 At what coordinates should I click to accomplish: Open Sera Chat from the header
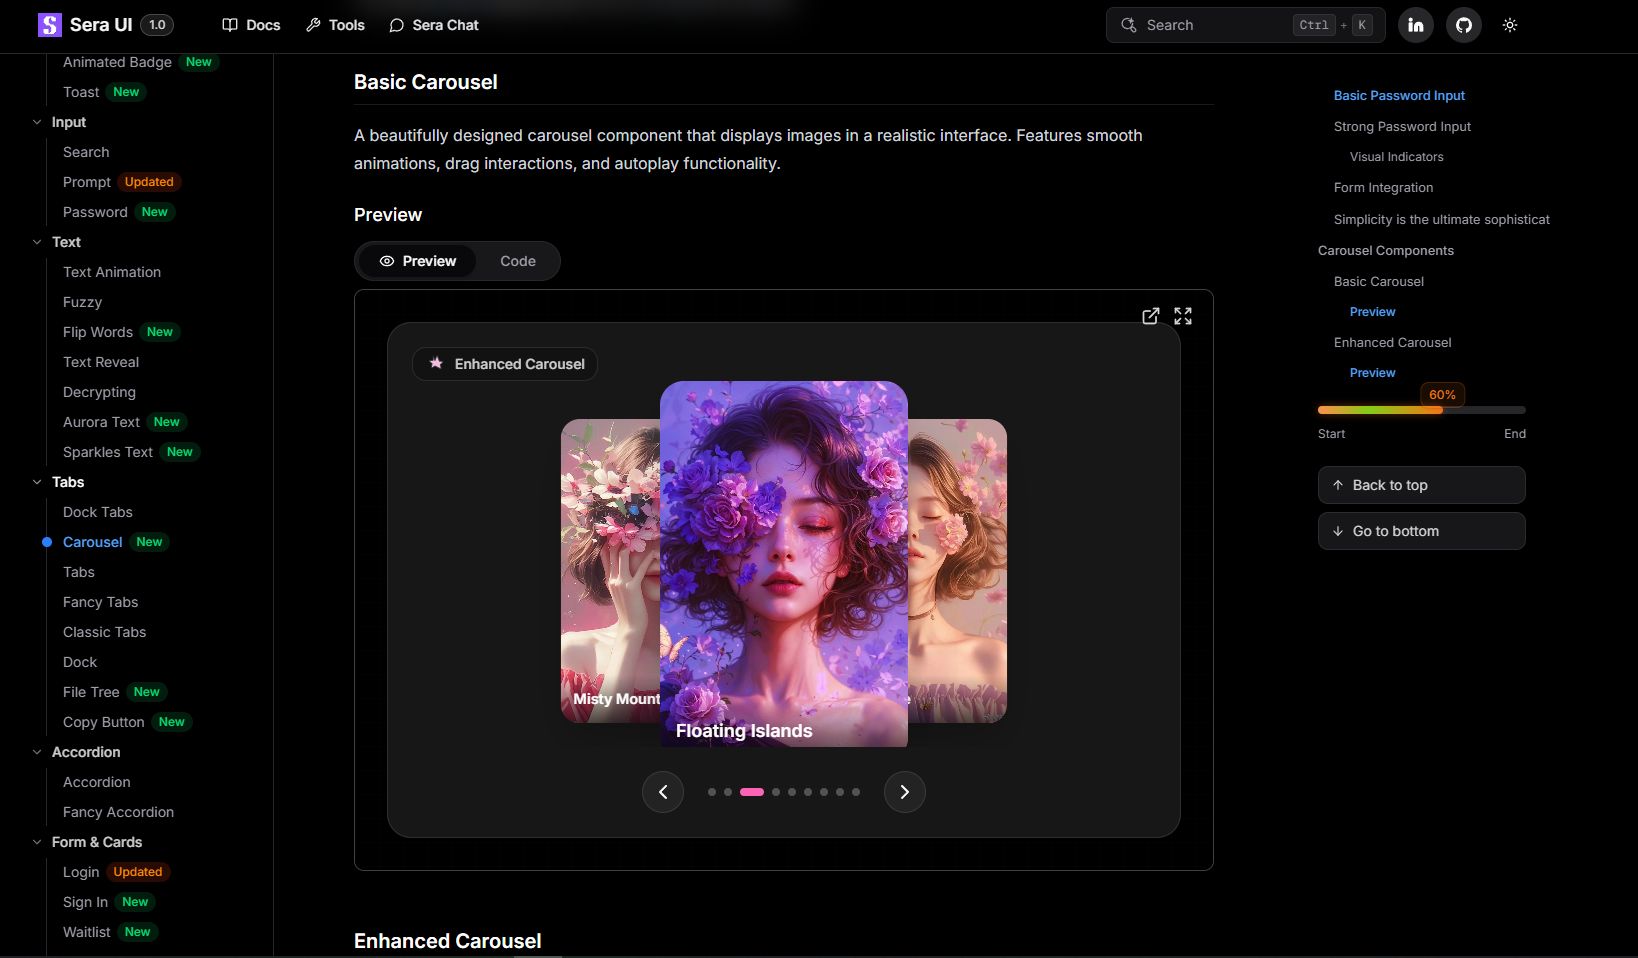tap(434, 25)
